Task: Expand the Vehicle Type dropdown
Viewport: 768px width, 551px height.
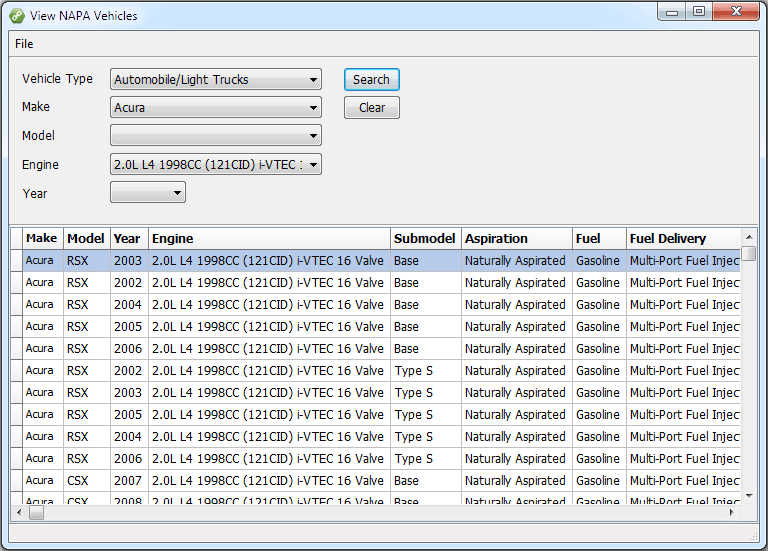Action: (313, 80)
